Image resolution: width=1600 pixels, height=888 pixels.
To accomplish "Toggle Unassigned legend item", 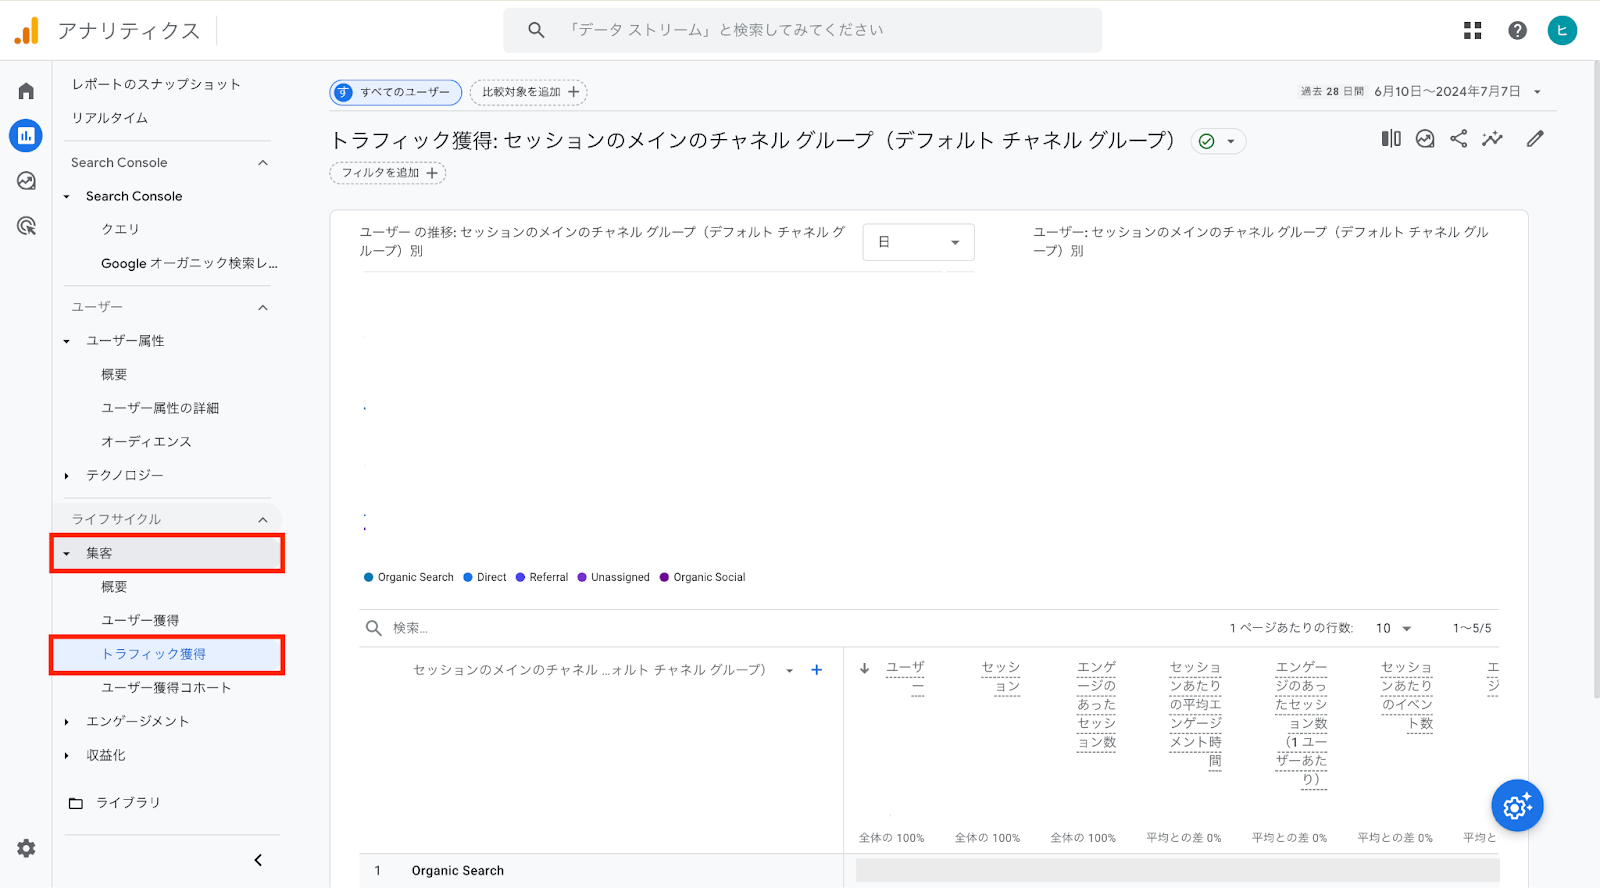I will pyautogui.click(x=613, y=577).
